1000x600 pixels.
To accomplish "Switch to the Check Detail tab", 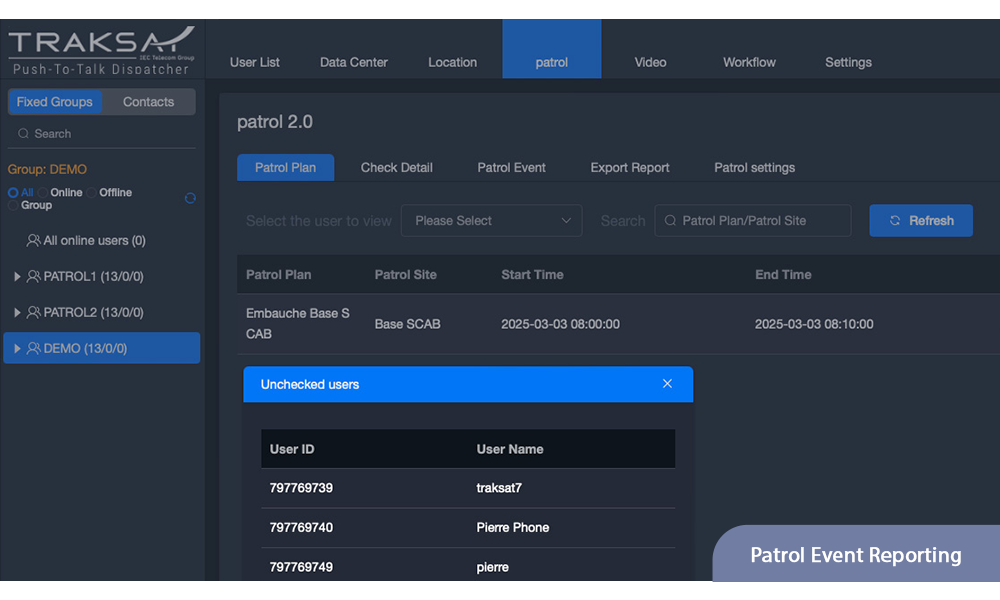I will (396, 168).
